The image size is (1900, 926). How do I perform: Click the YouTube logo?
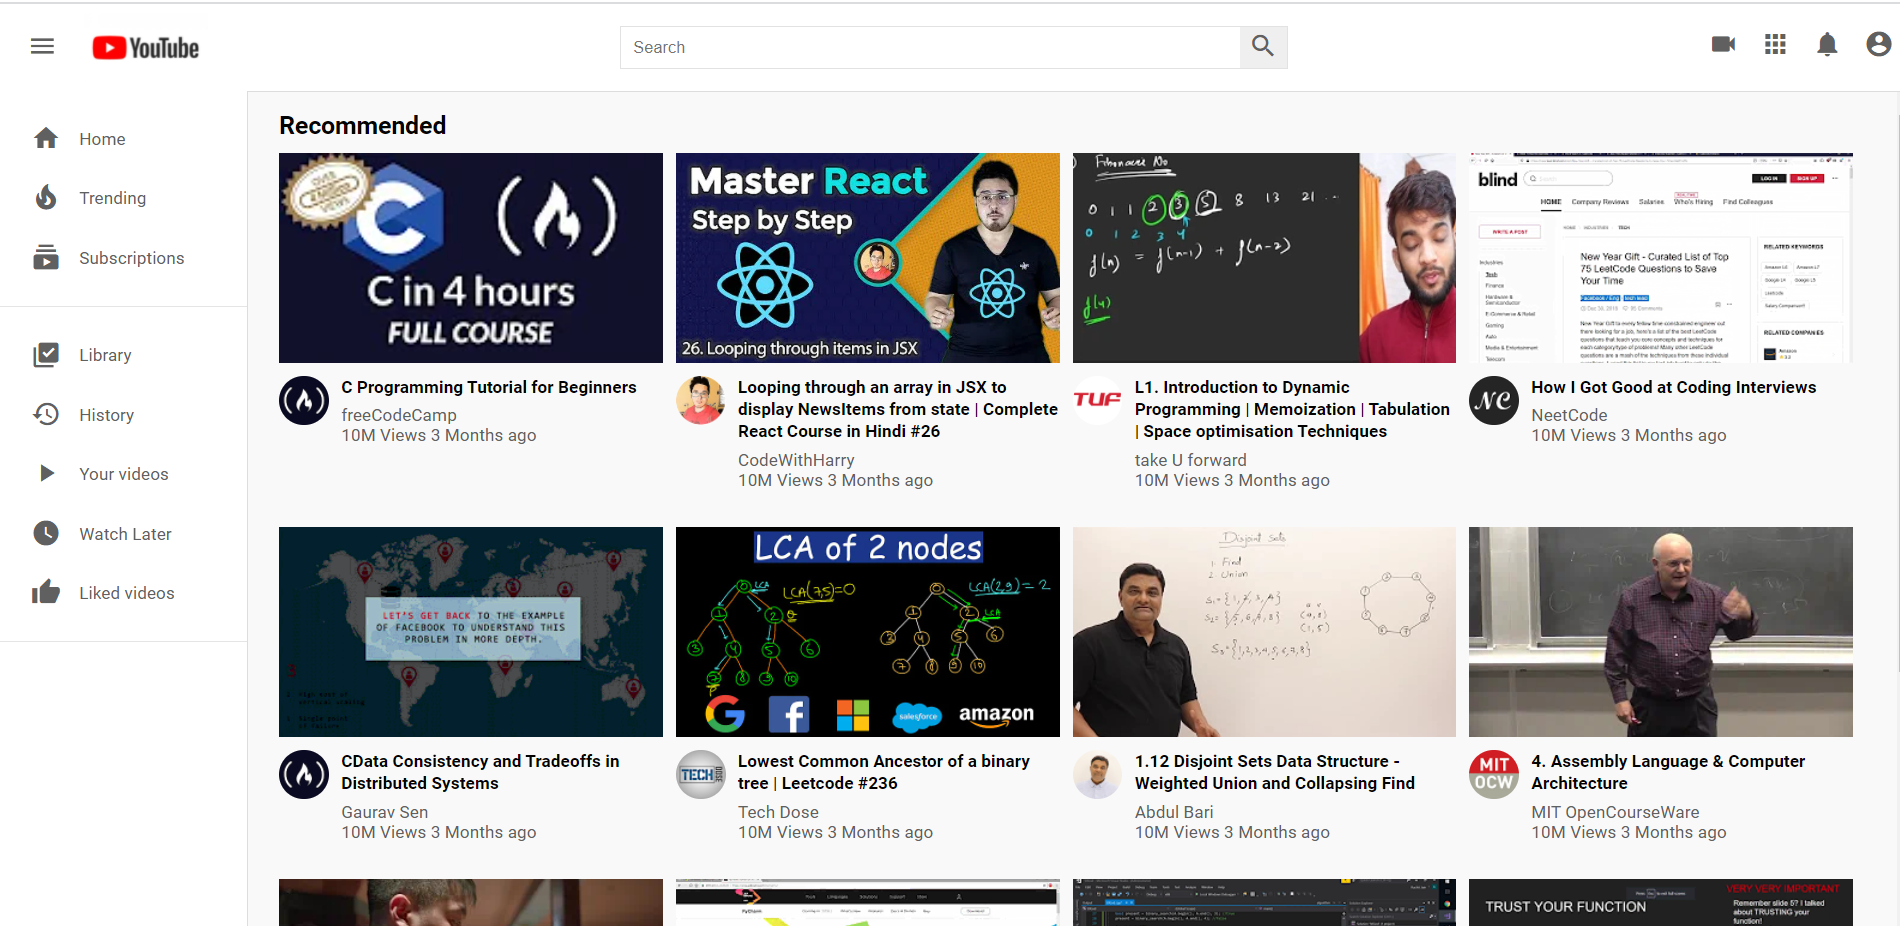pyautogui.click(x=146, y=48)
